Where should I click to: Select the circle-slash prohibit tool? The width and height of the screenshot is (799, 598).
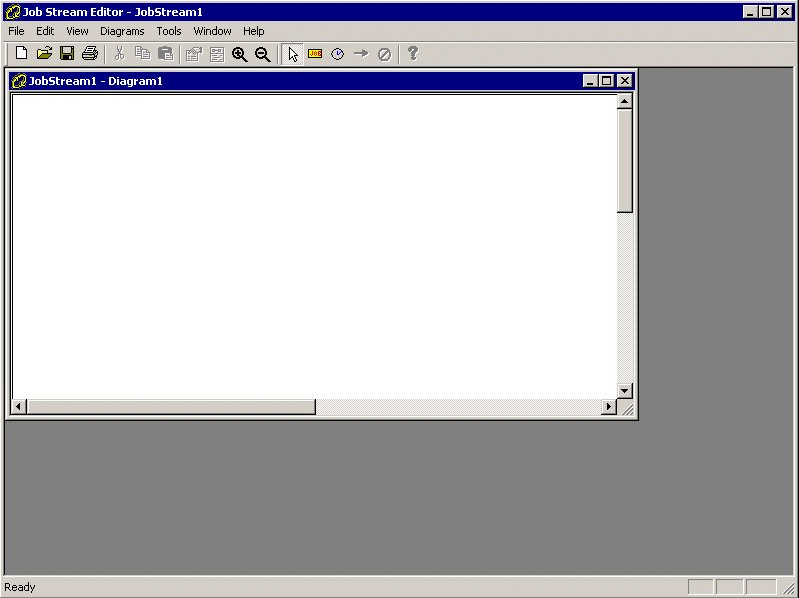(384, 54)
